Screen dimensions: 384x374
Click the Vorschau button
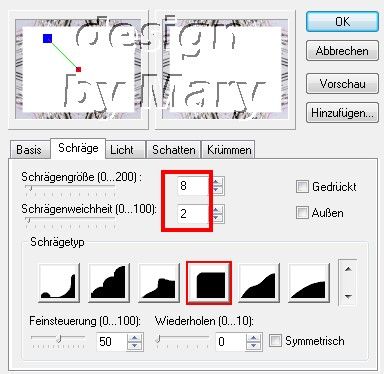[342, 83]
